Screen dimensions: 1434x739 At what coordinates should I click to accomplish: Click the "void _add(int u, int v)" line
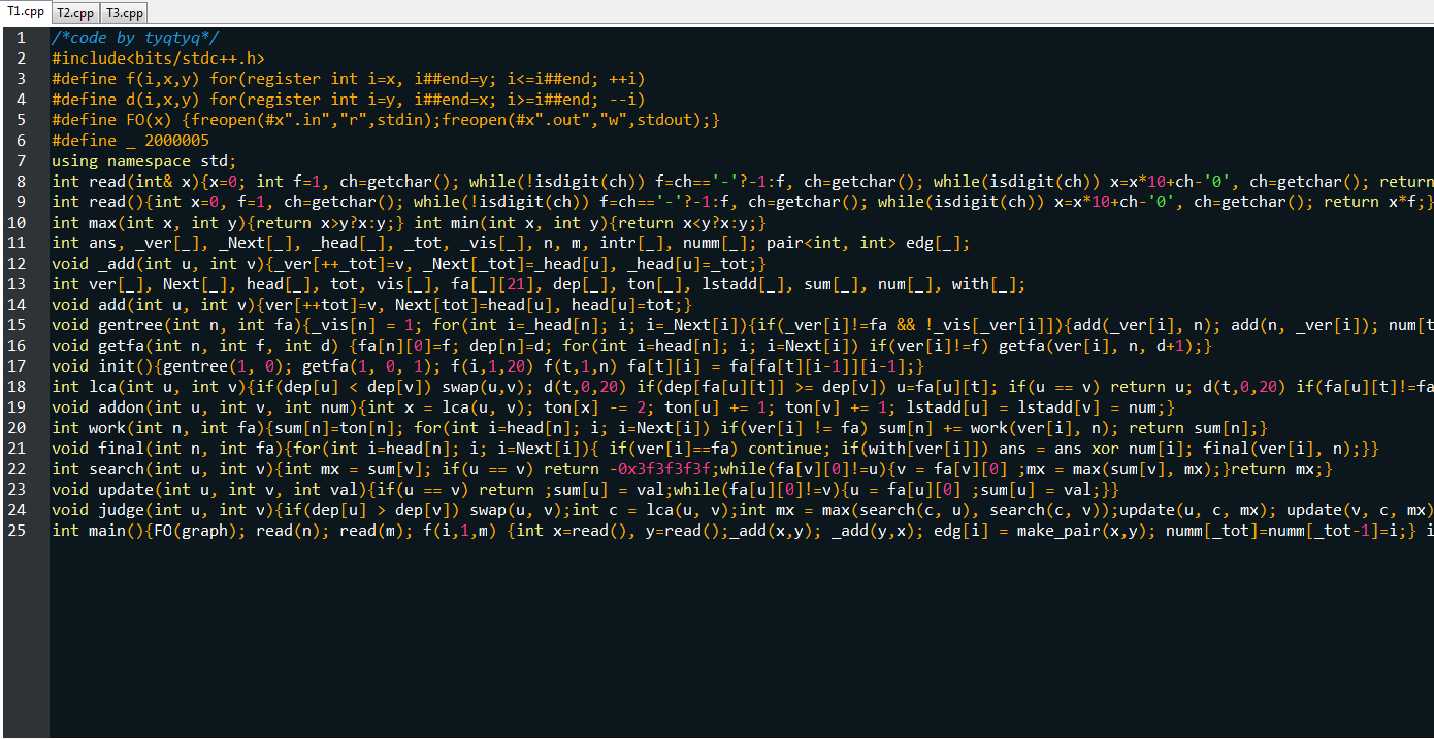[x=409, y=263]
